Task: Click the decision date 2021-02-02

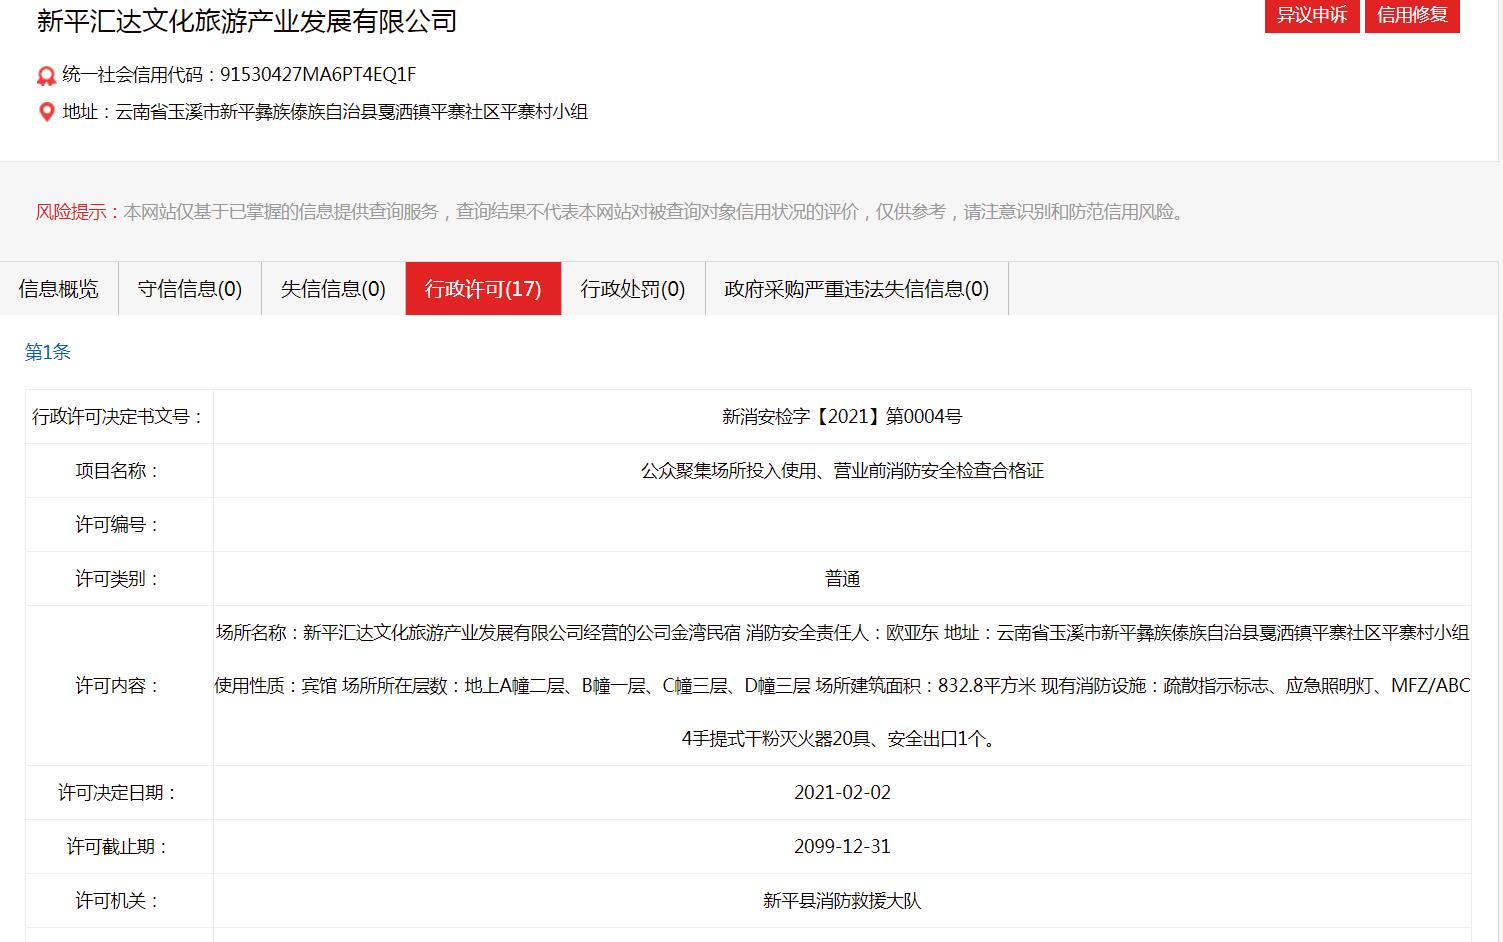Action: click(842, 793)
